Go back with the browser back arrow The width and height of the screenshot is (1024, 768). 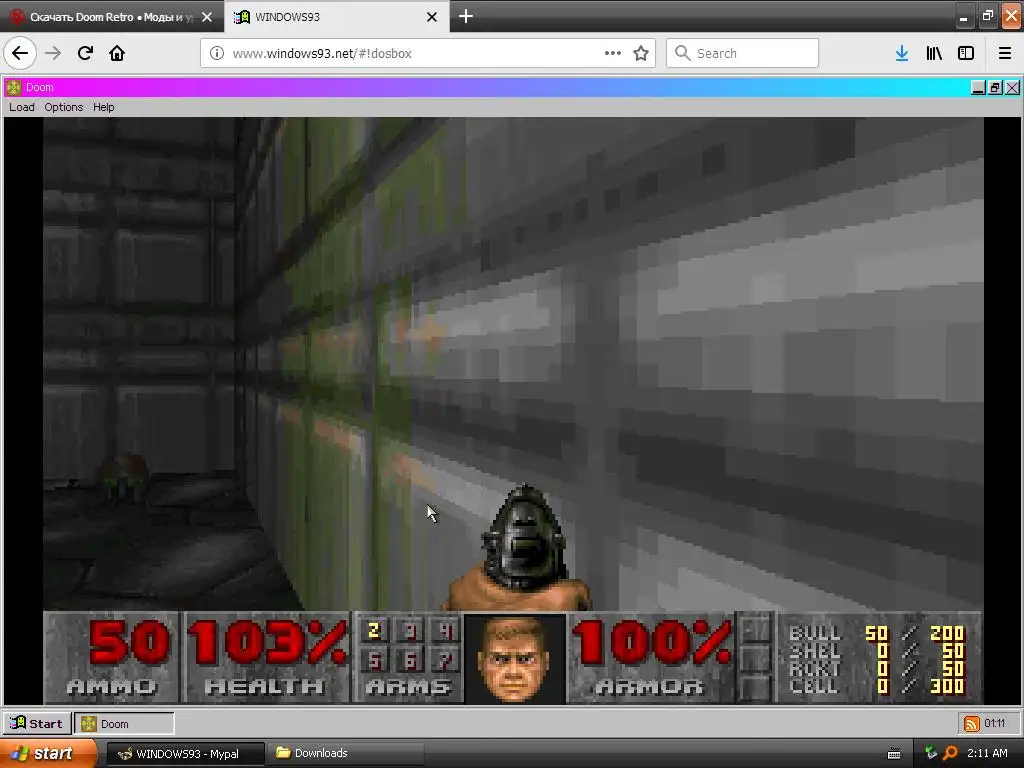pyautogui.click(x=20, y=53)
